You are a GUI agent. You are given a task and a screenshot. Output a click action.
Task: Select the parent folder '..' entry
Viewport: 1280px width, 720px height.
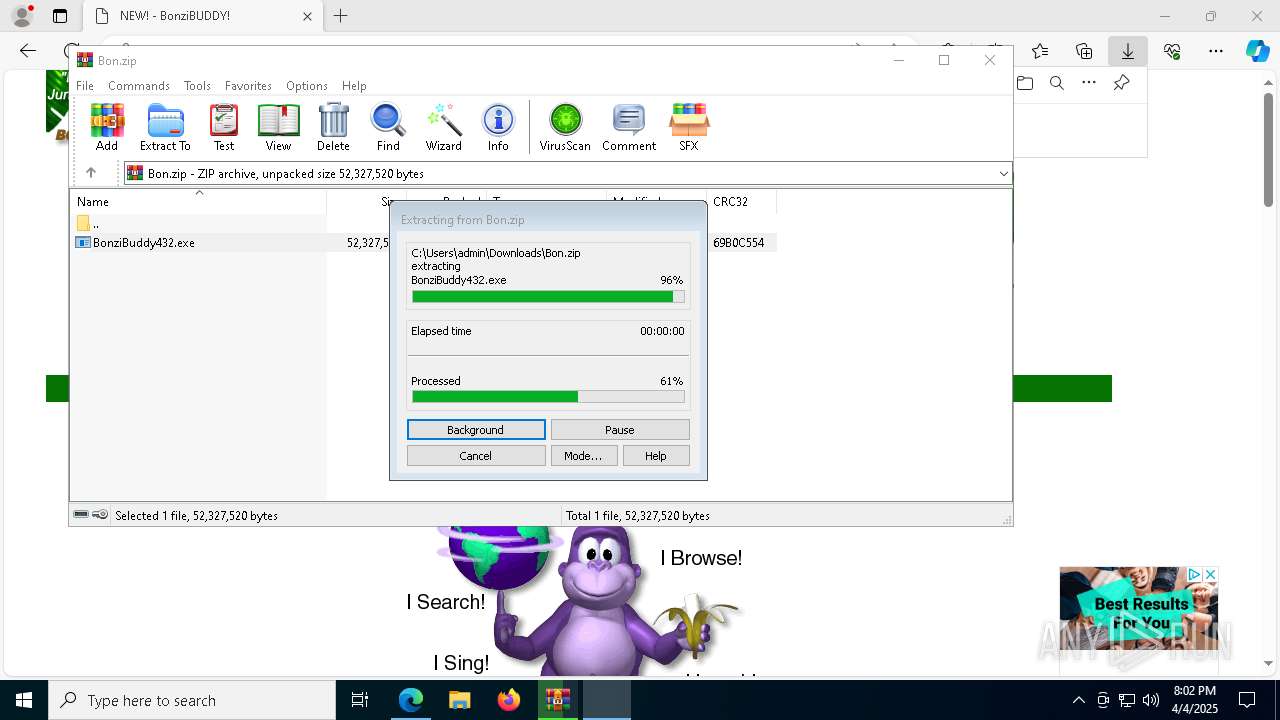[88, 223]
